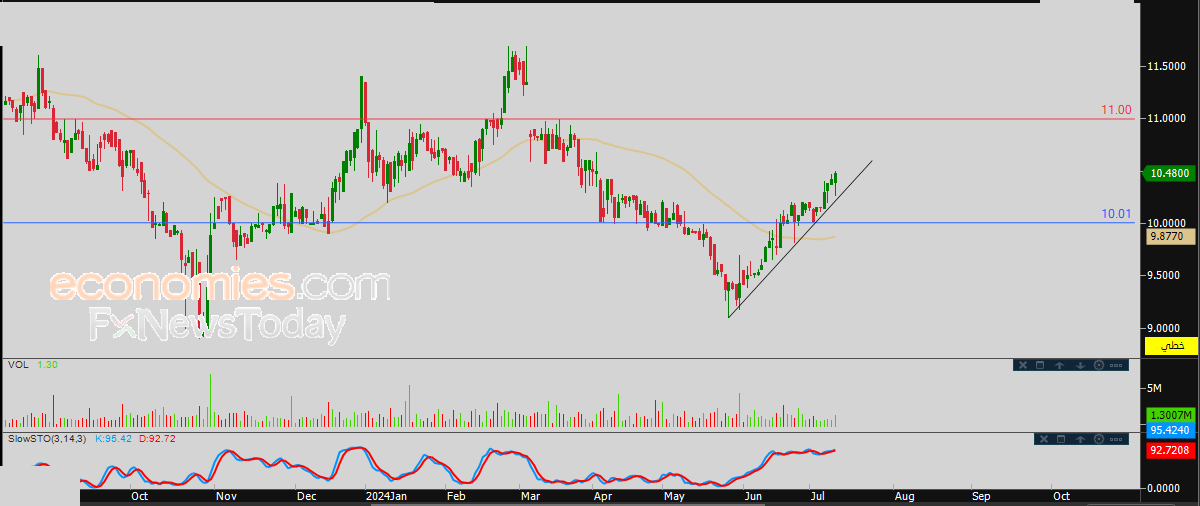Select the 92.7208 stochastic D tag
The height and width of the screenshot is (506, 1200).
coord(1171,452)
